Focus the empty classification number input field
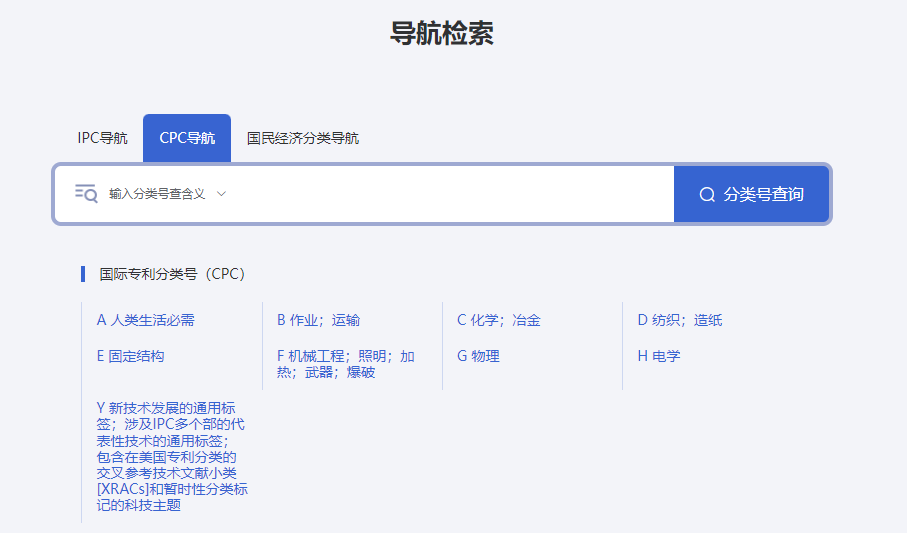This screenshot has width=907, height=533. coord(450,194)
